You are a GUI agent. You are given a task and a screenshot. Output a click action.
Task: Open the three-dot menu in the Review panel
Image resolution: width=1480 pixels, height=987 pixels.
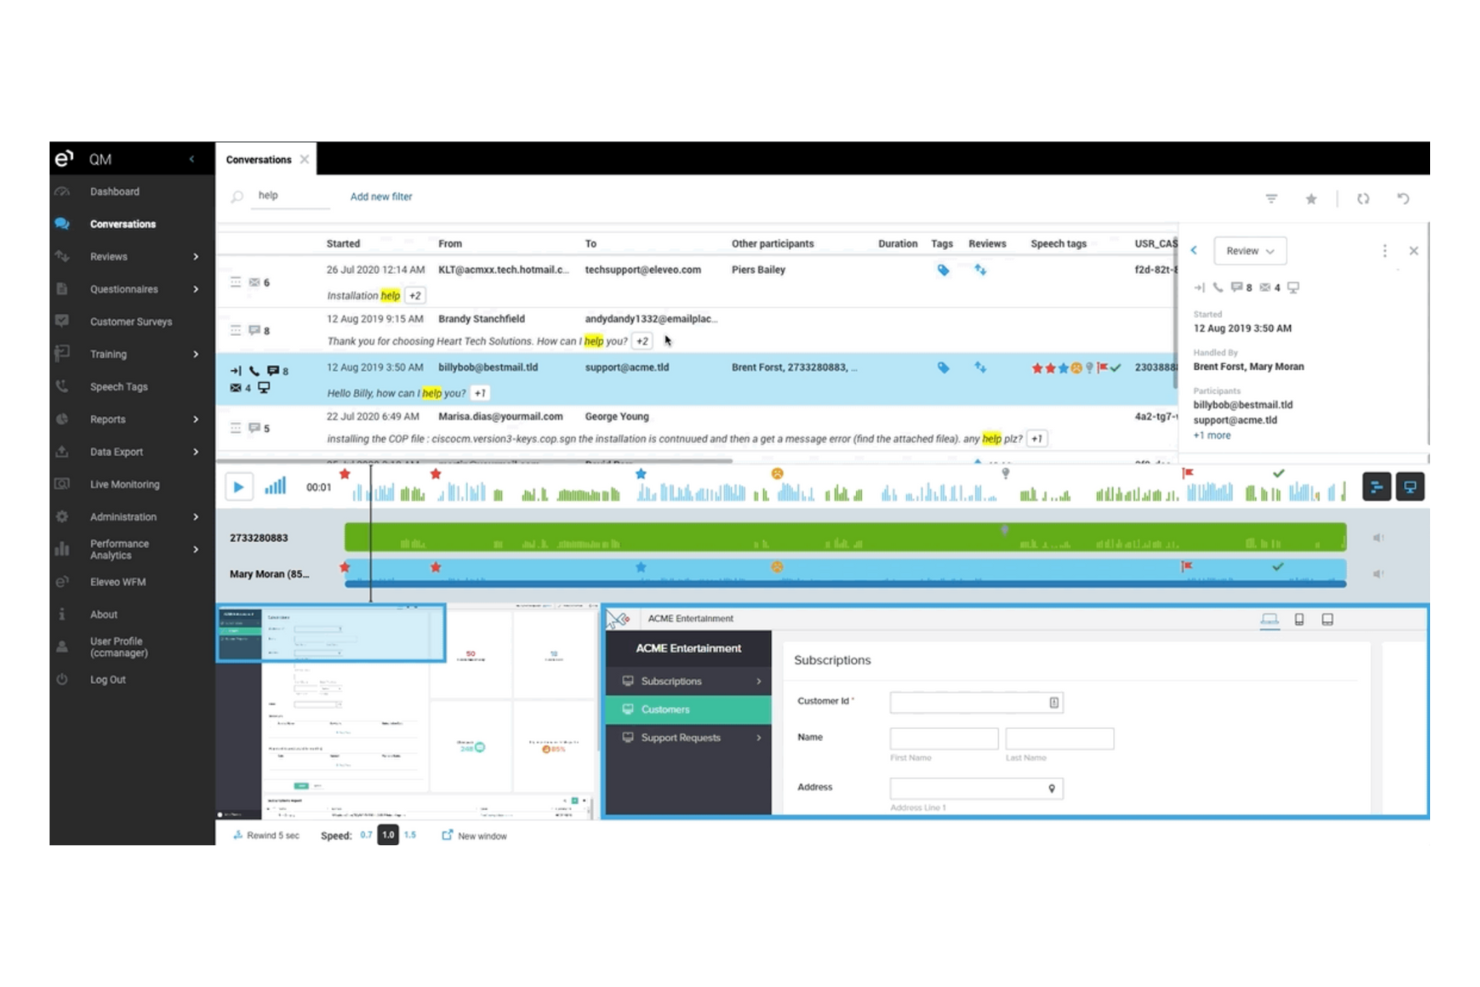pos(1385,250)
